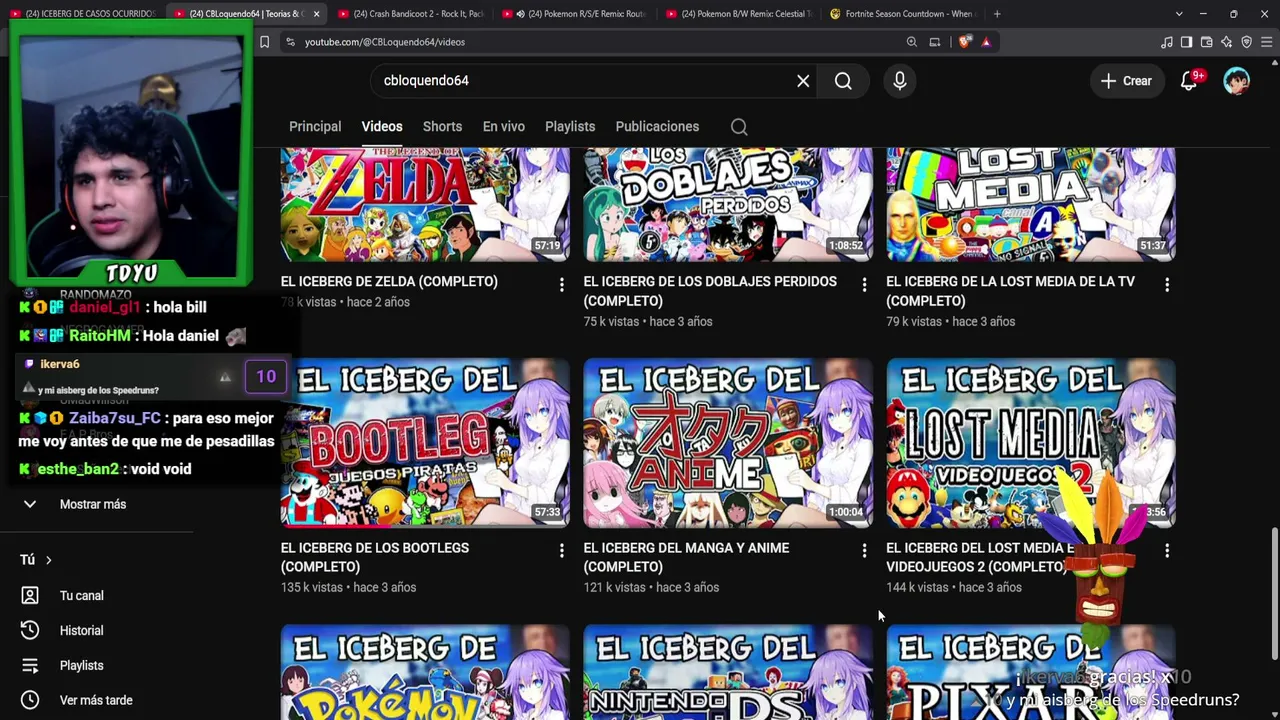Open the site settings icon beside the URL
Screen dimensions: 1280x720
point(290,42)
